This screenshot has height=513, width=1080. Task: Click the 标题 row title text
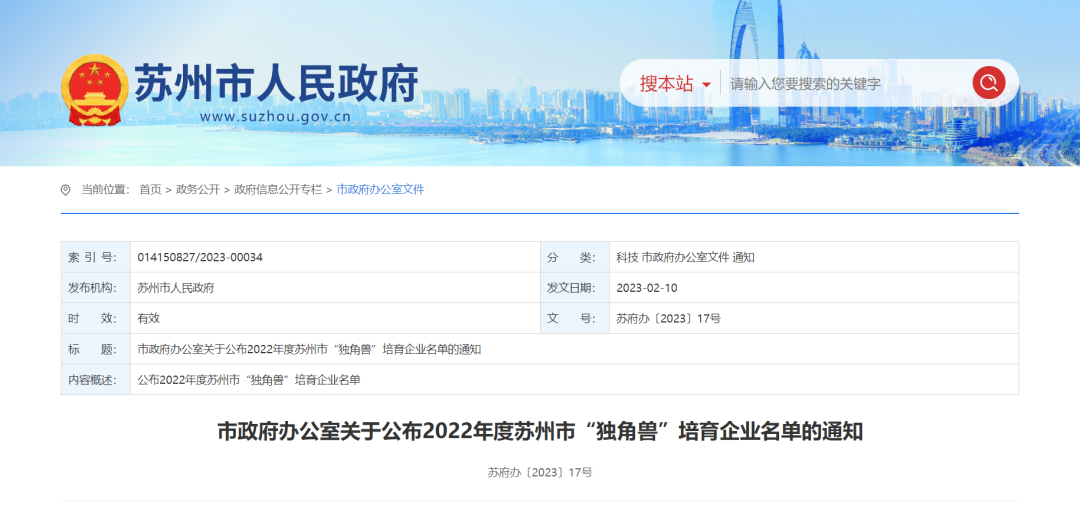click(x=309, y=349)
